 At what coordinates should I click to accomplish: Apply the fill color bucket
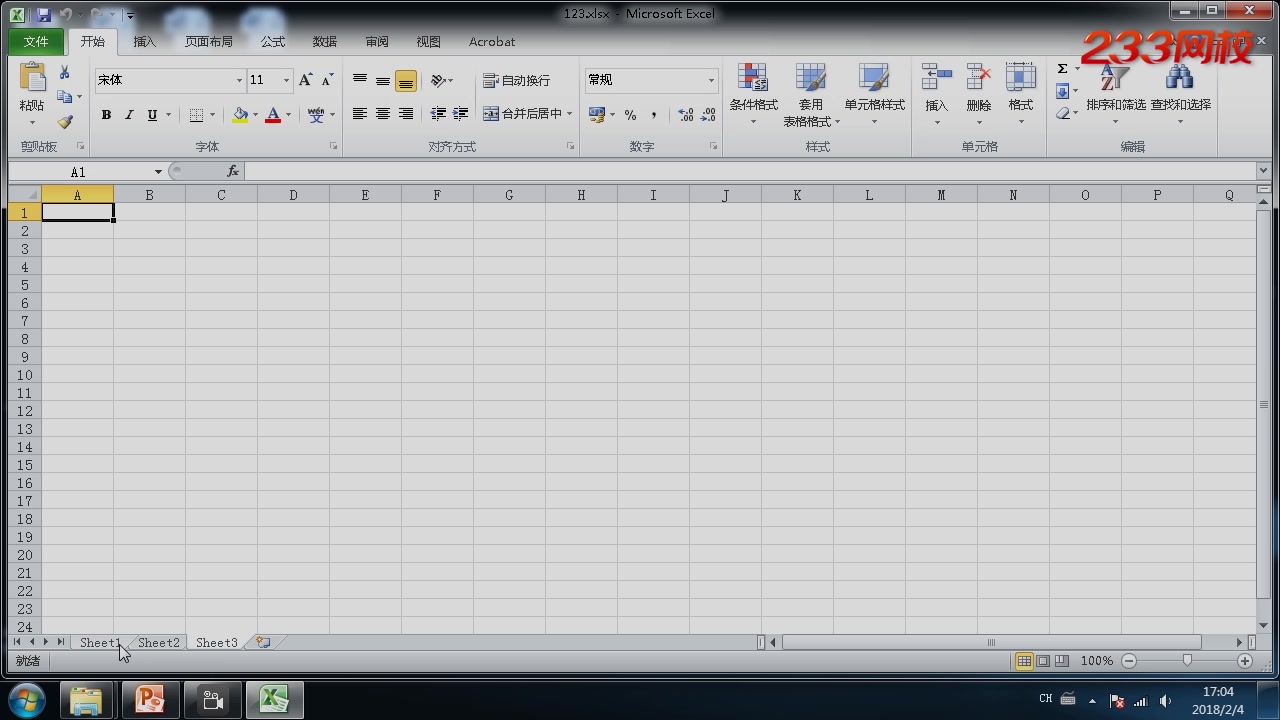point(240,115)
